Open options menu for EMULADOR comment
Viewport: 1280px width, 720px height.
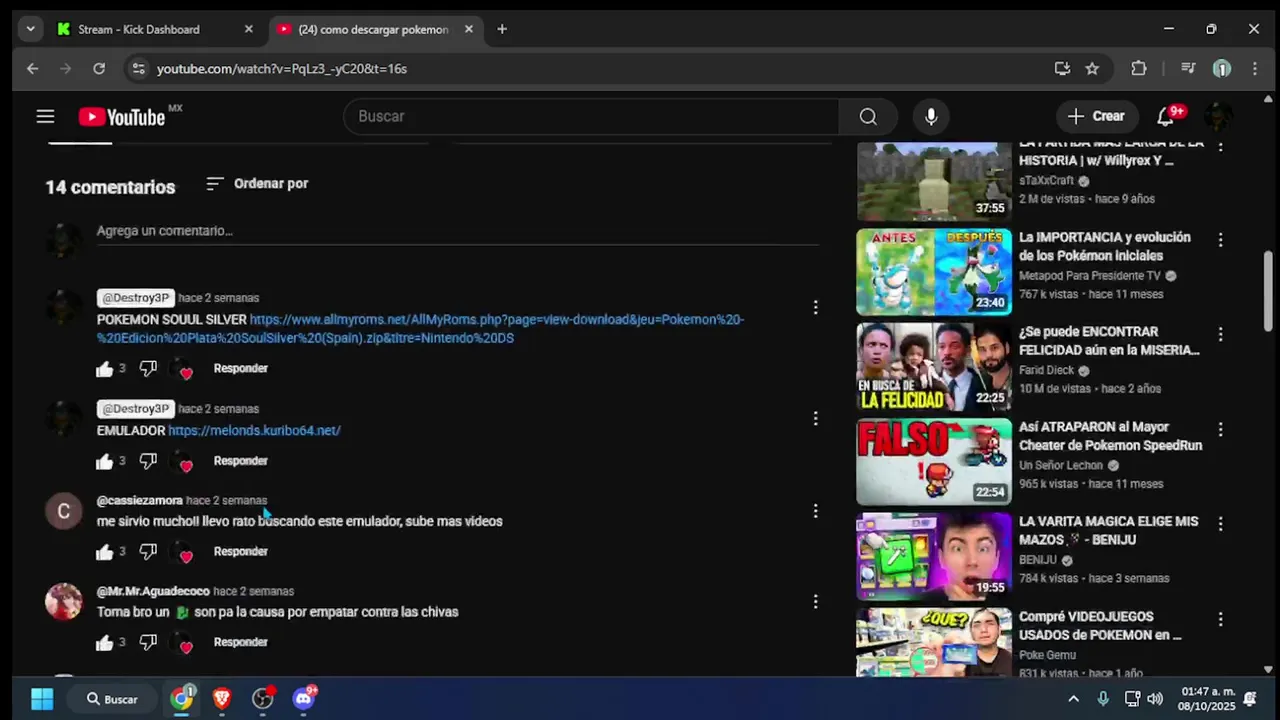815,418
